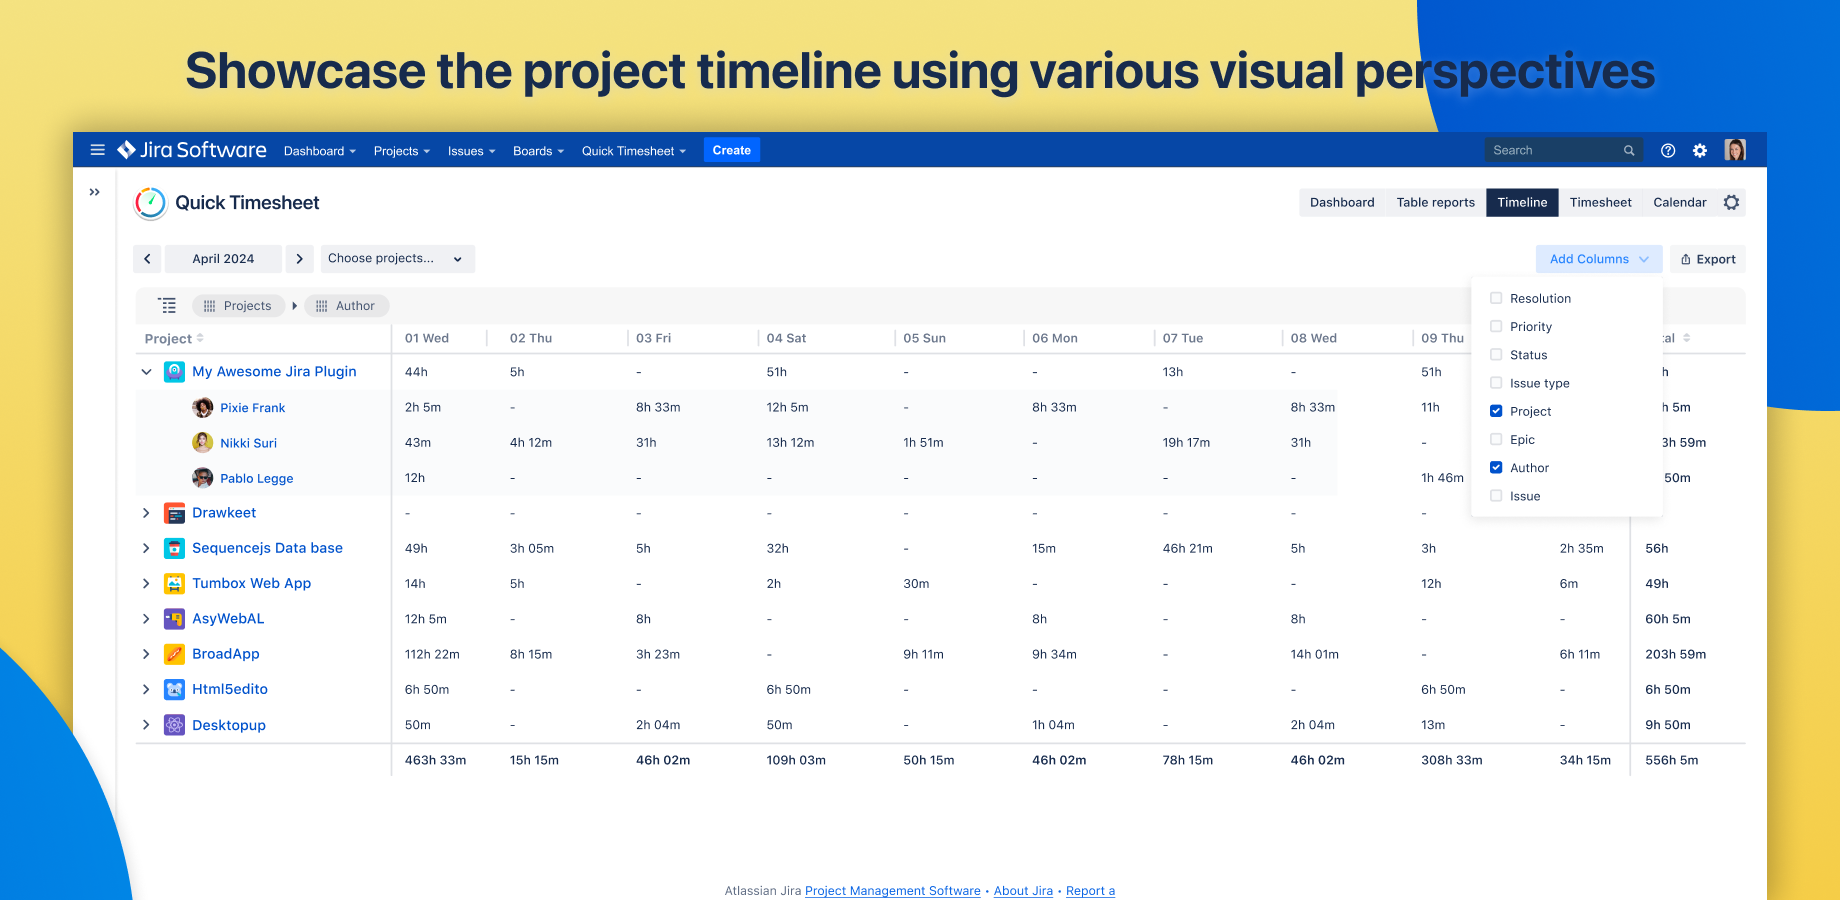Click the Sequencejs Data base icon

tap(174, 548)
